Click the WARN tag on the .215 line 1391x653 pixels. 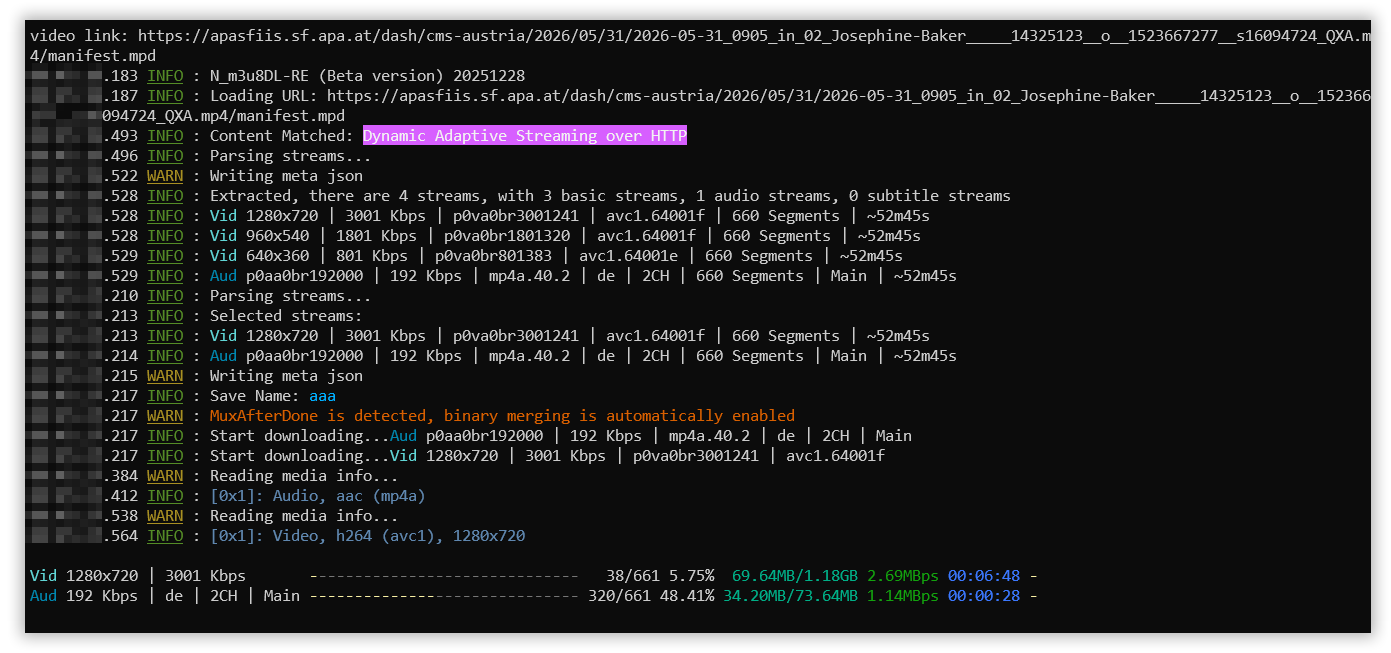click(165, 376)
